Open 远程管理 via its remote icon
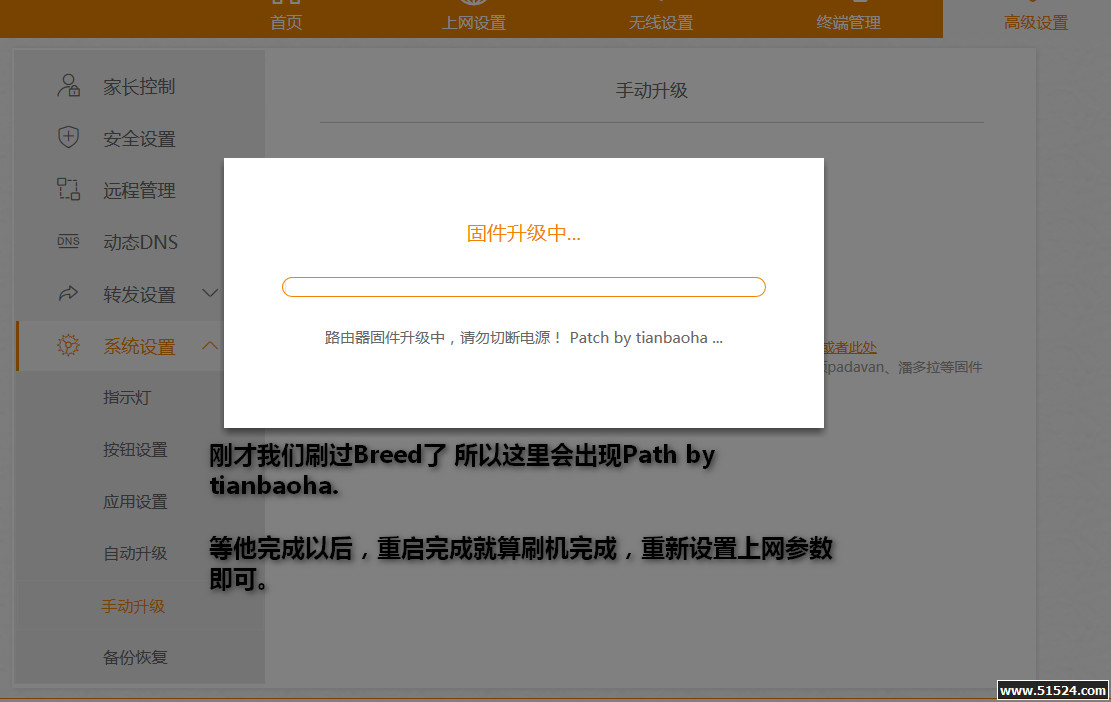Image resolution: width=1111 pixels, height=702 pixels. click(68, 190)
